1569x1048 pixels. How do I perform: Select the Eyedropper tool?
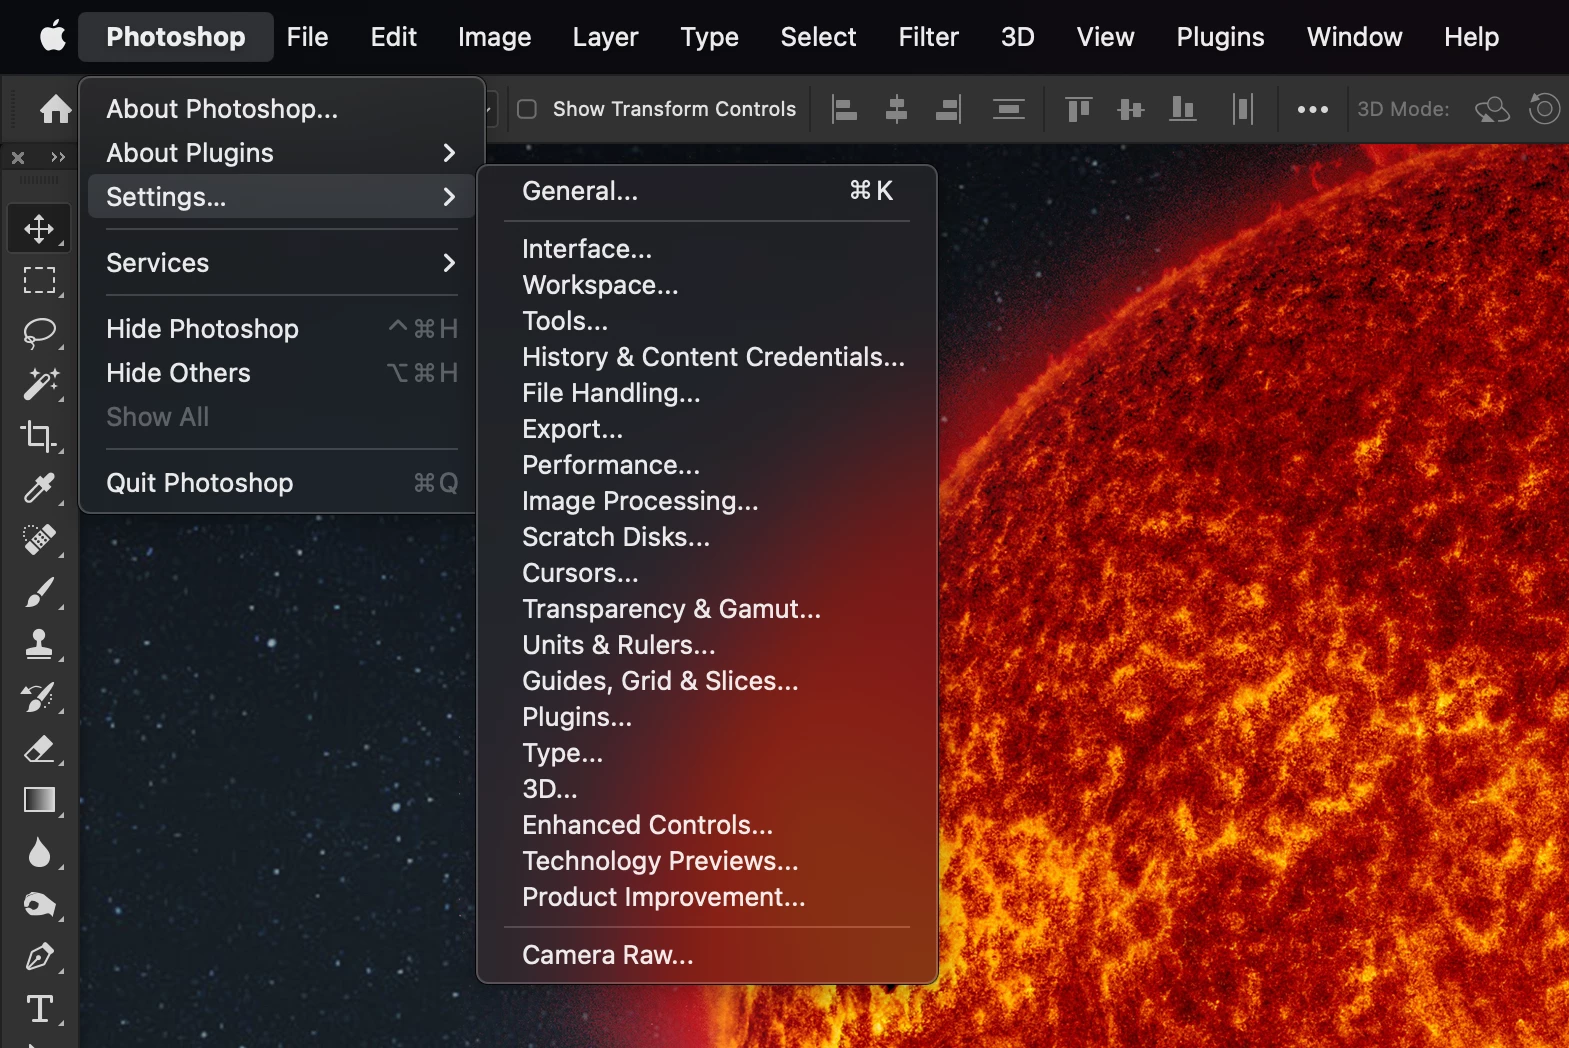coord(39,488)
